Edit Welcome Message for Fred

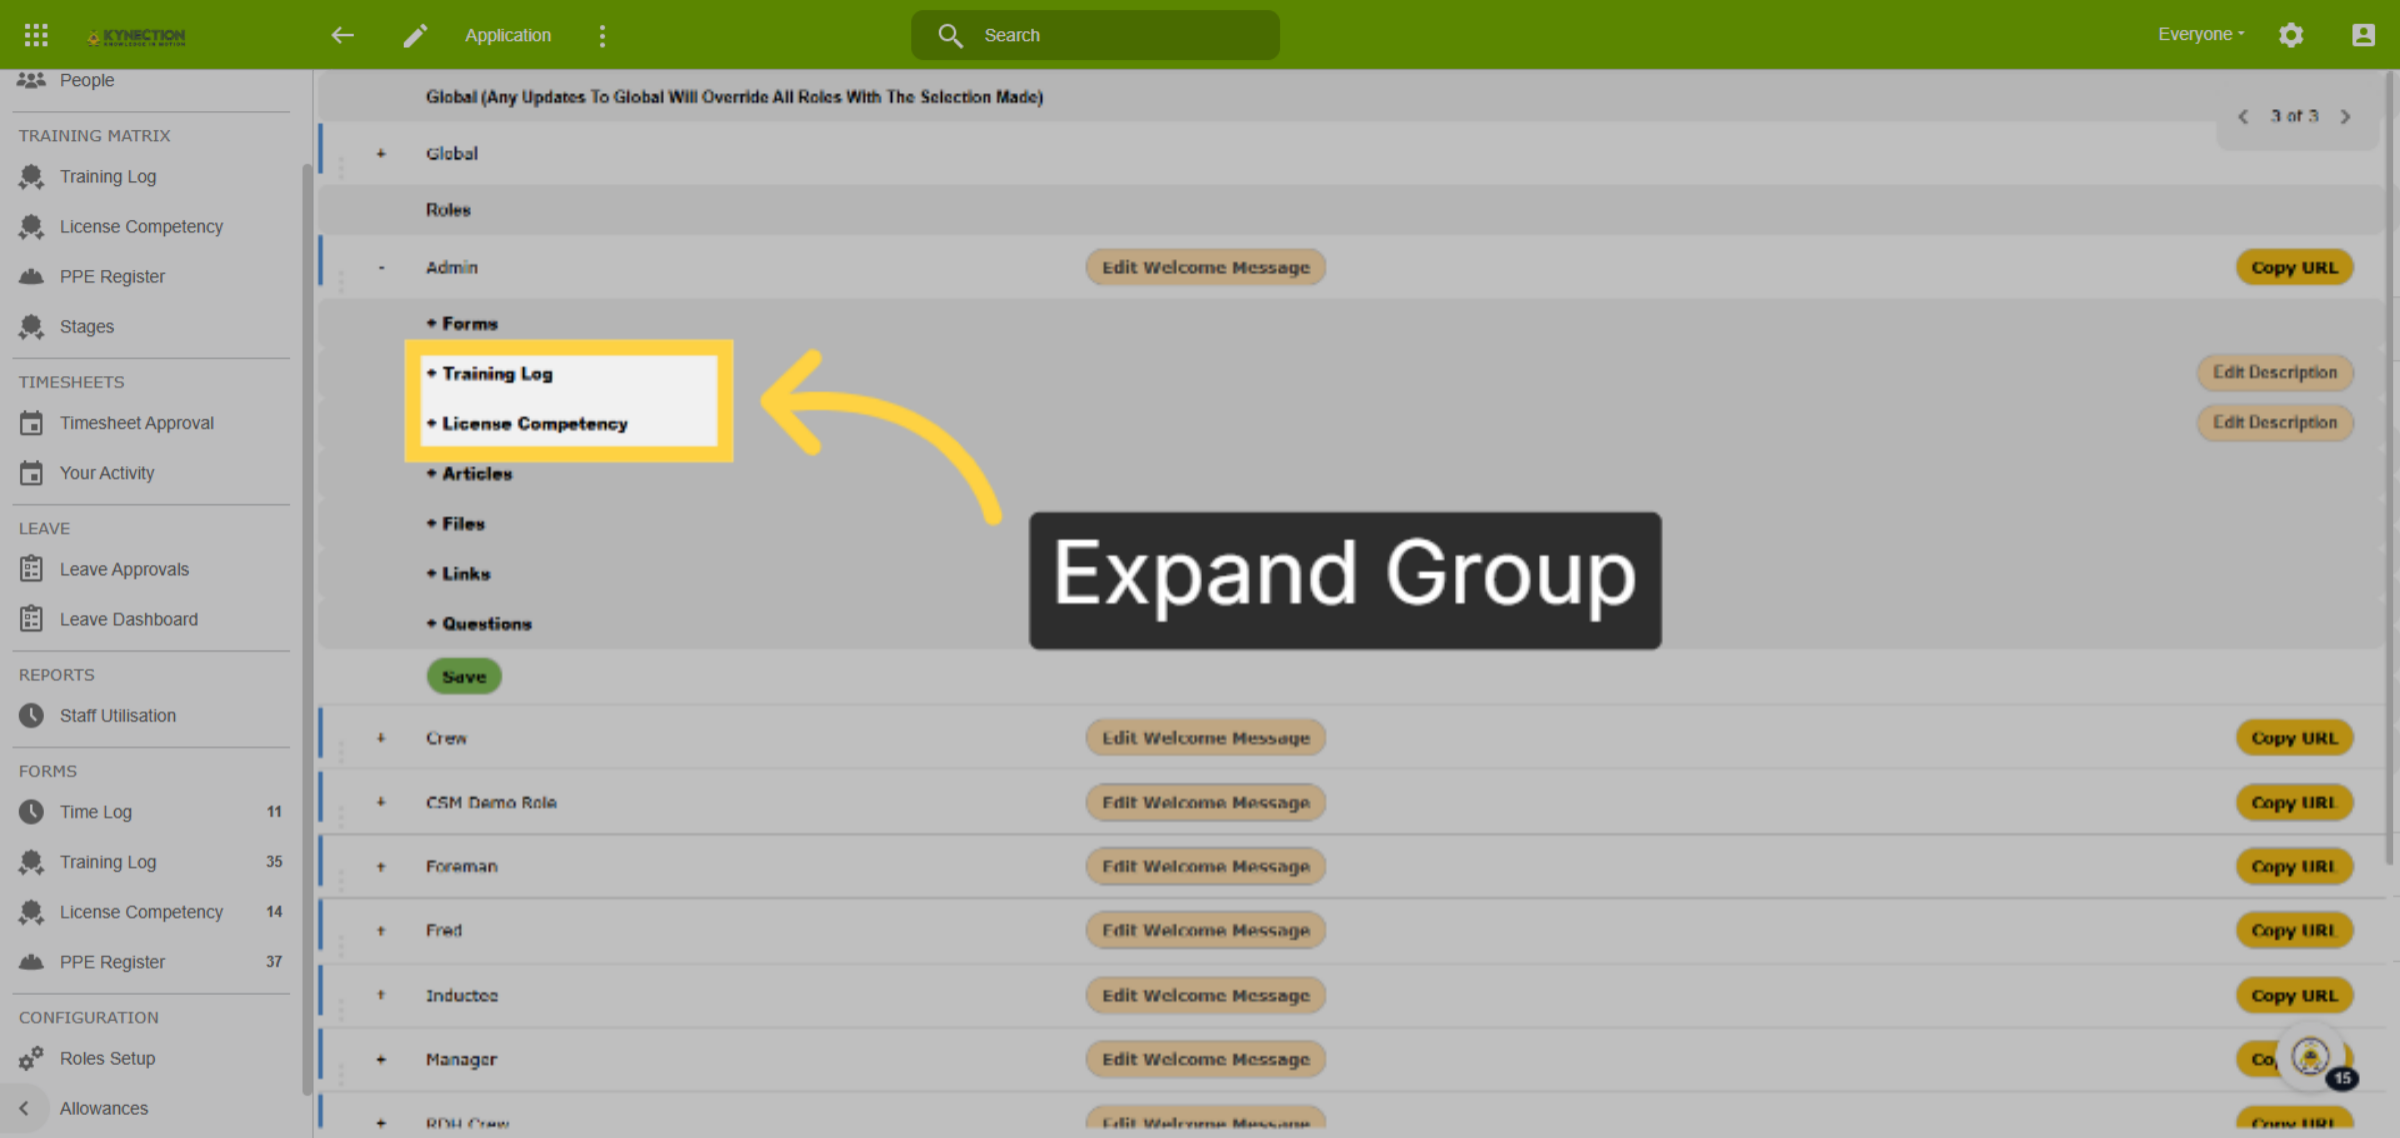pyautogui.click(x=1205, y=930)
